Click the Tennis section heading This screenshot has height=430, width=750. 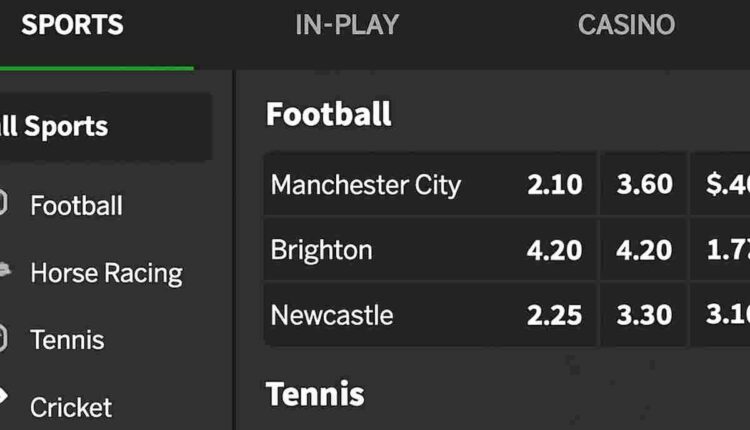click(315, 394)
